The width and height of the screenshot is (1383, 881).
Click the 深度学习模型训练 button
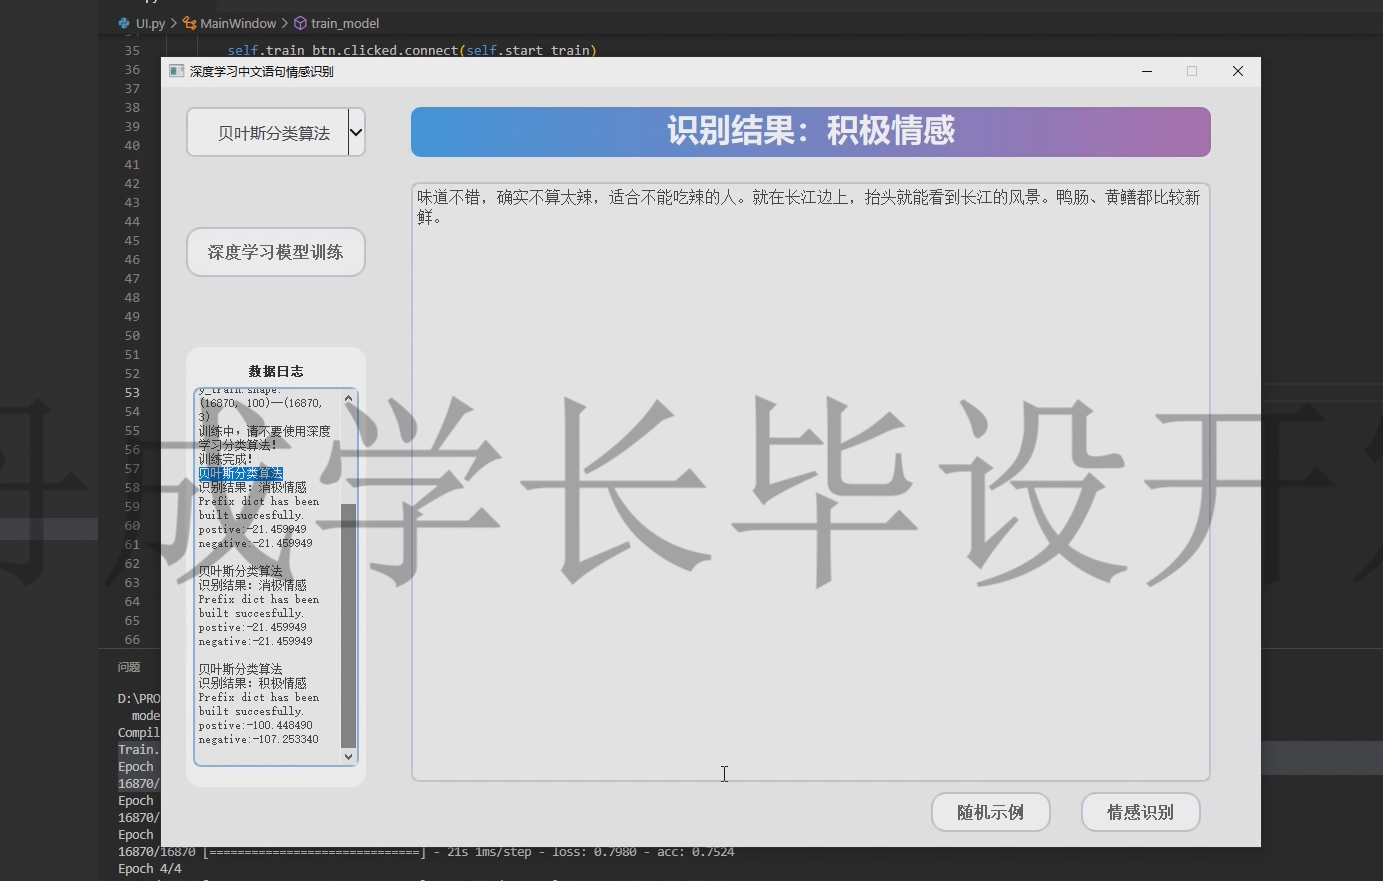275,252
